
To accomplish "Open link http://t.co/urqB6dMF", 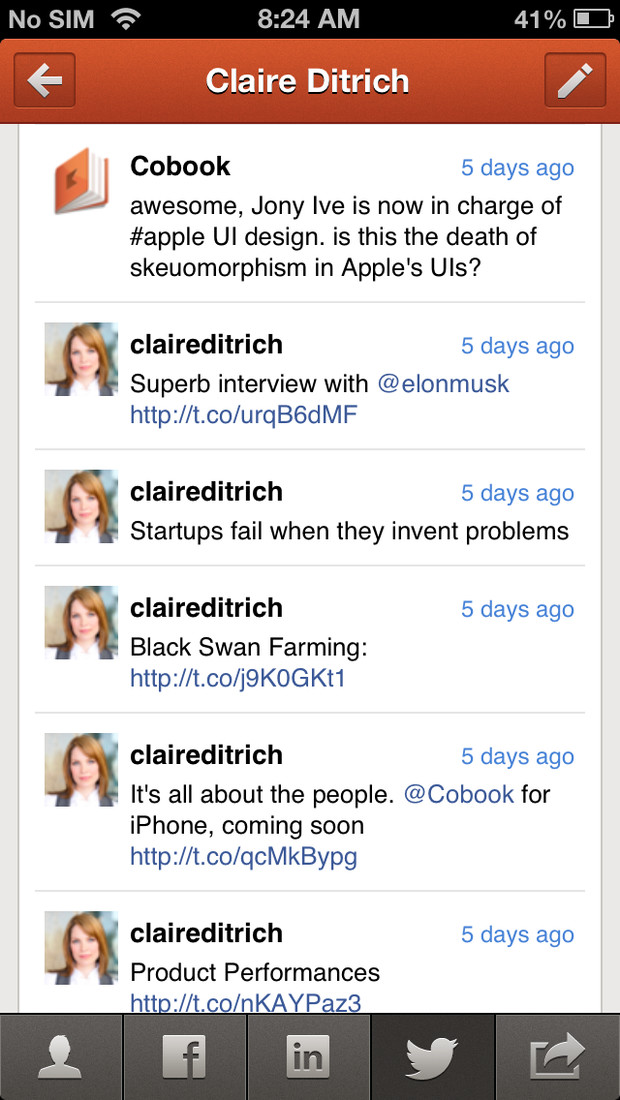I will coord(244,415).
